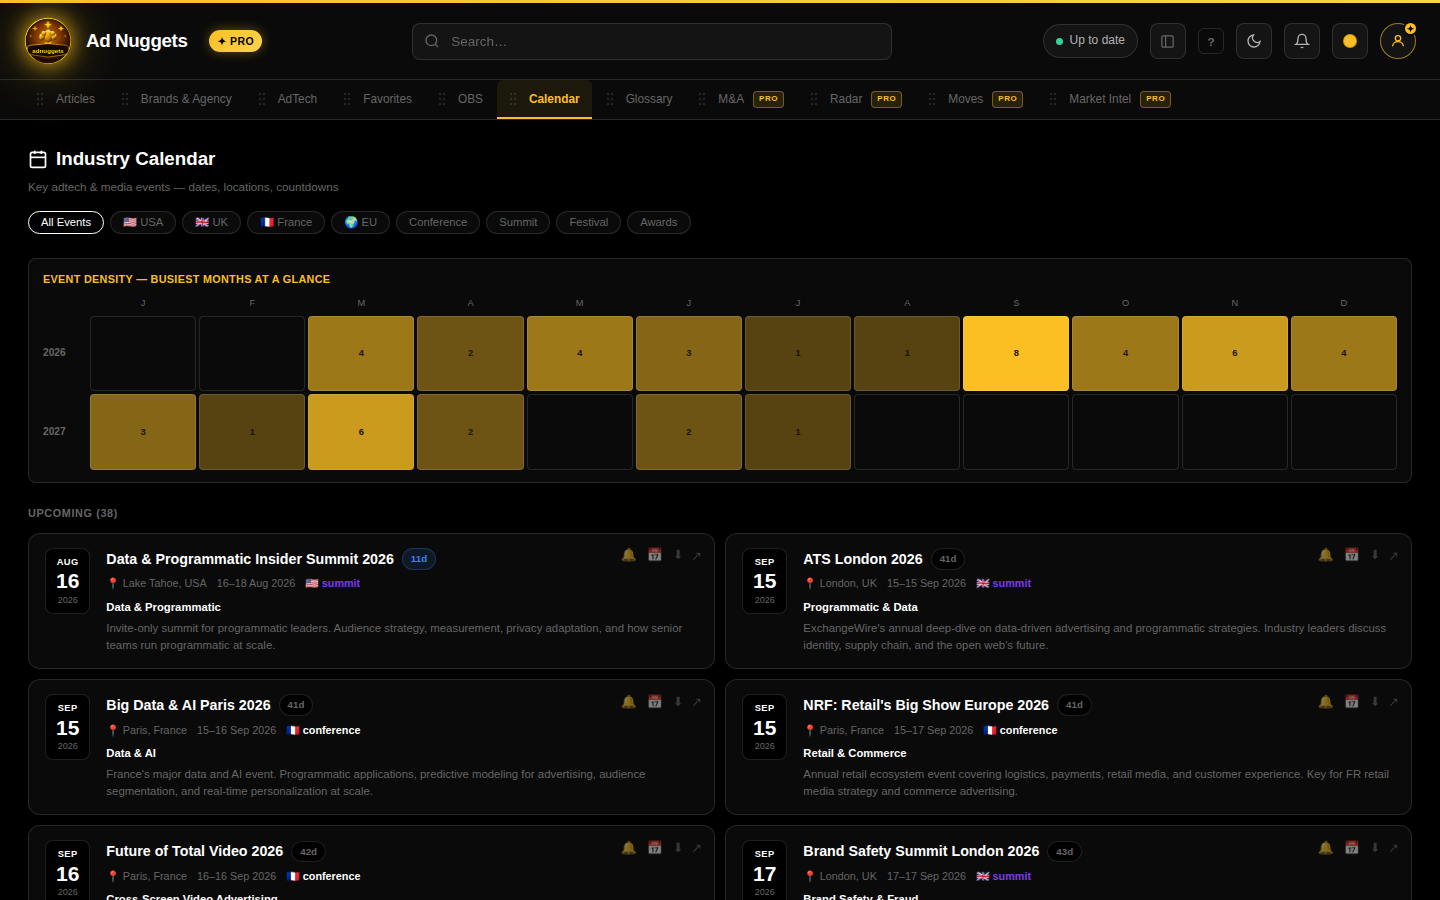Open the ATS London 2026 event title

coord(863,559)
